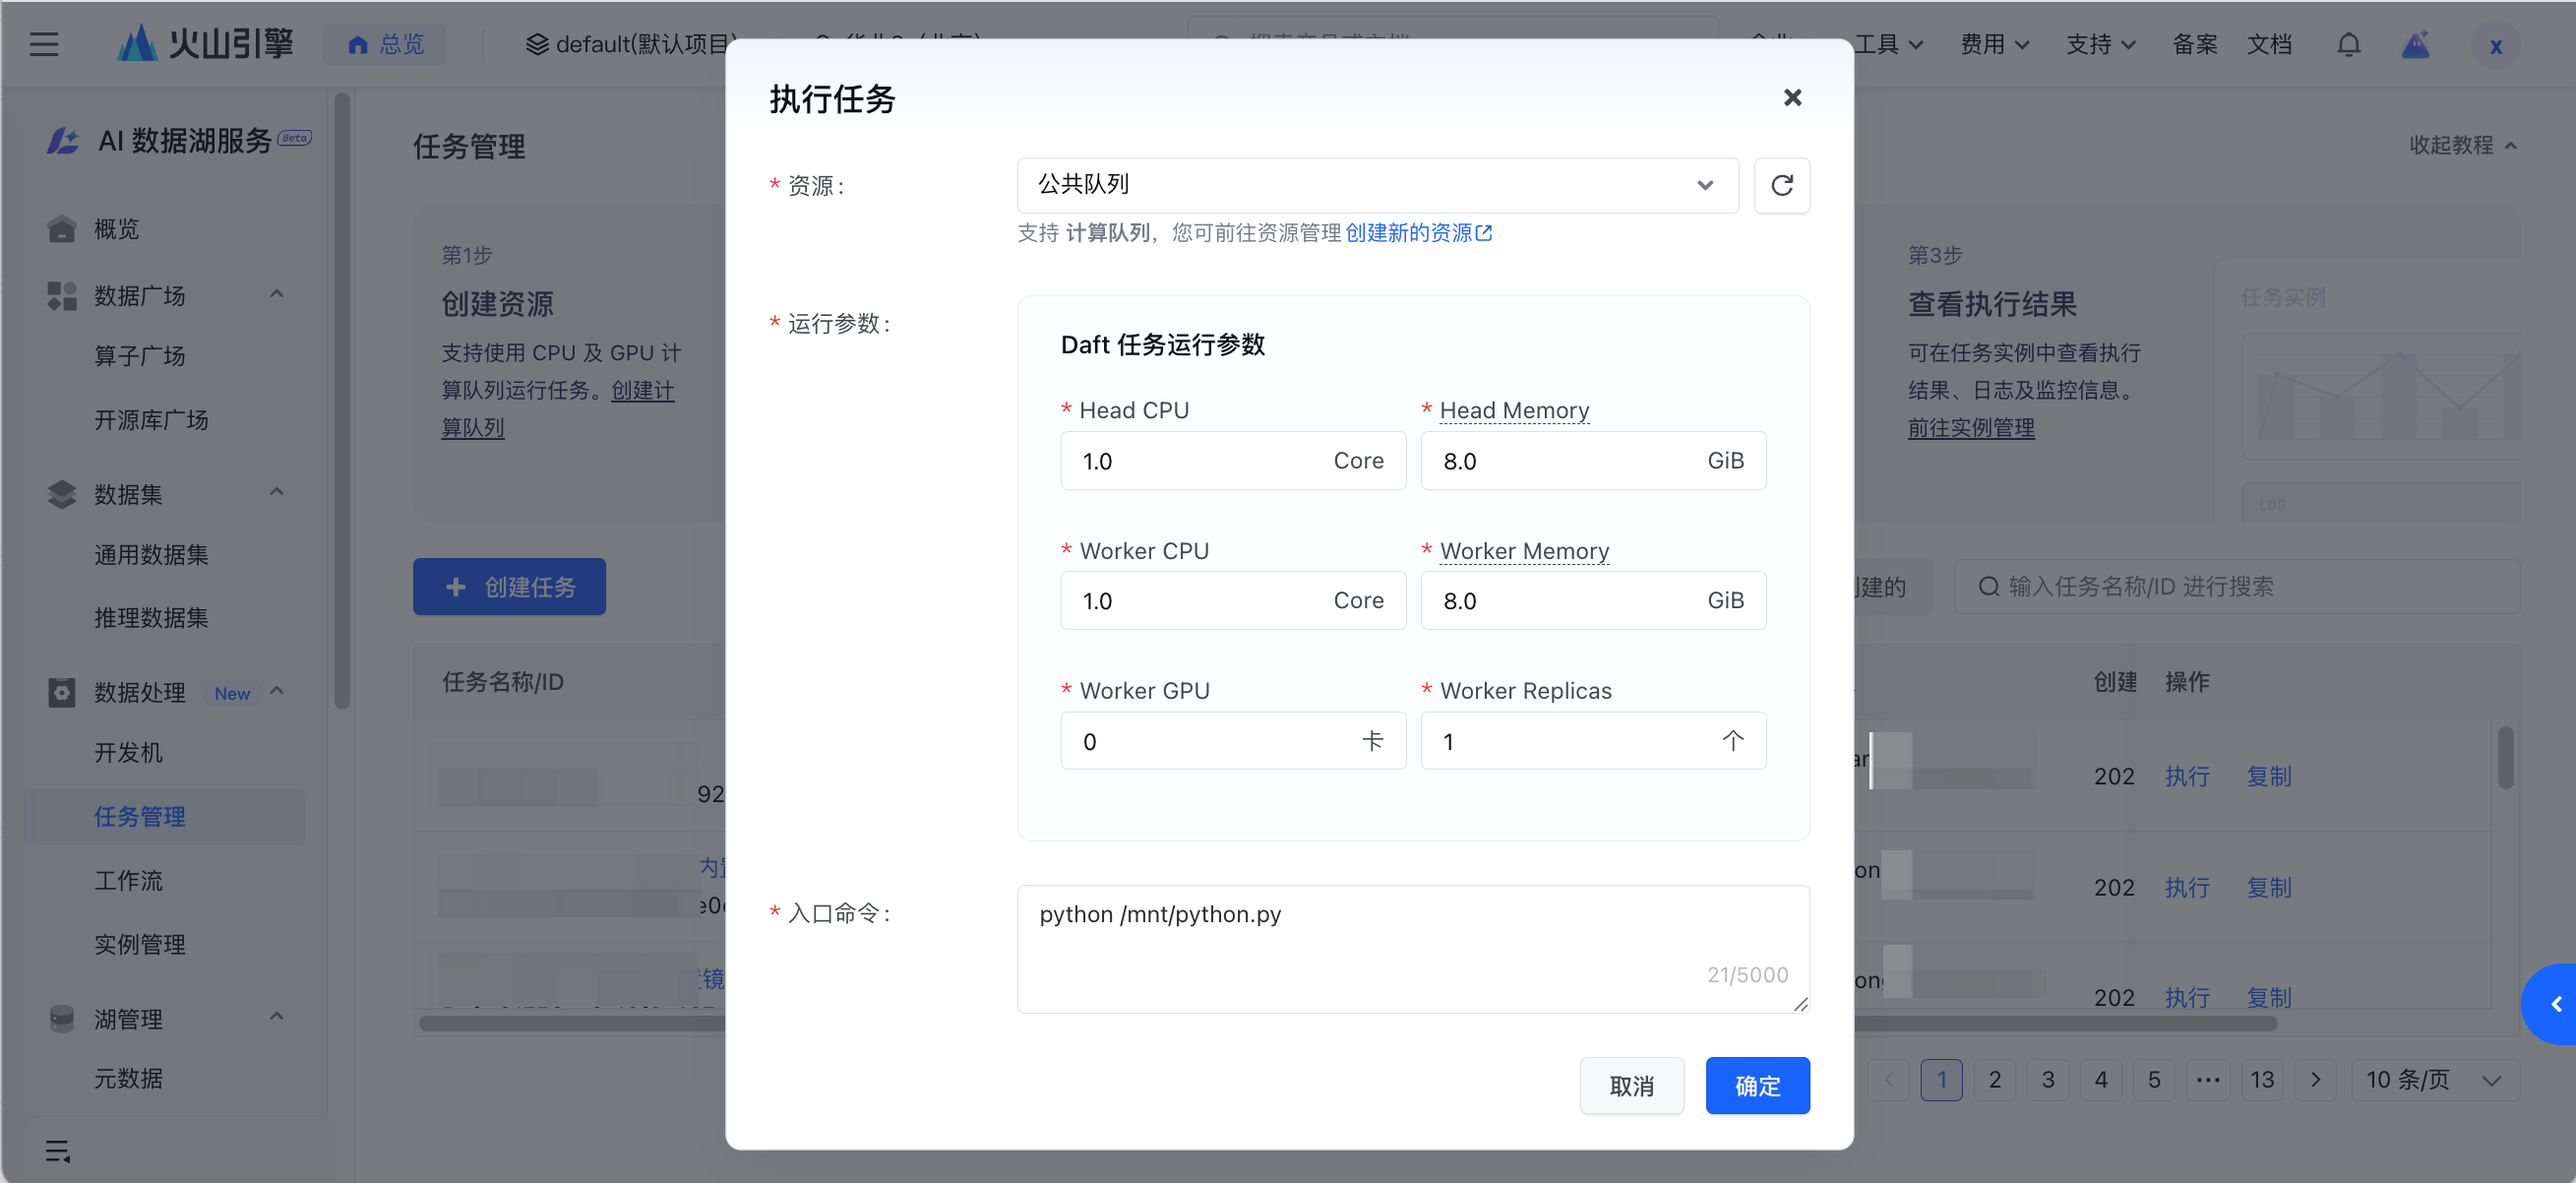Click the 入口命令 command text area
Viewport: 2576px width, 1183px height.
tap(1412, 947)
